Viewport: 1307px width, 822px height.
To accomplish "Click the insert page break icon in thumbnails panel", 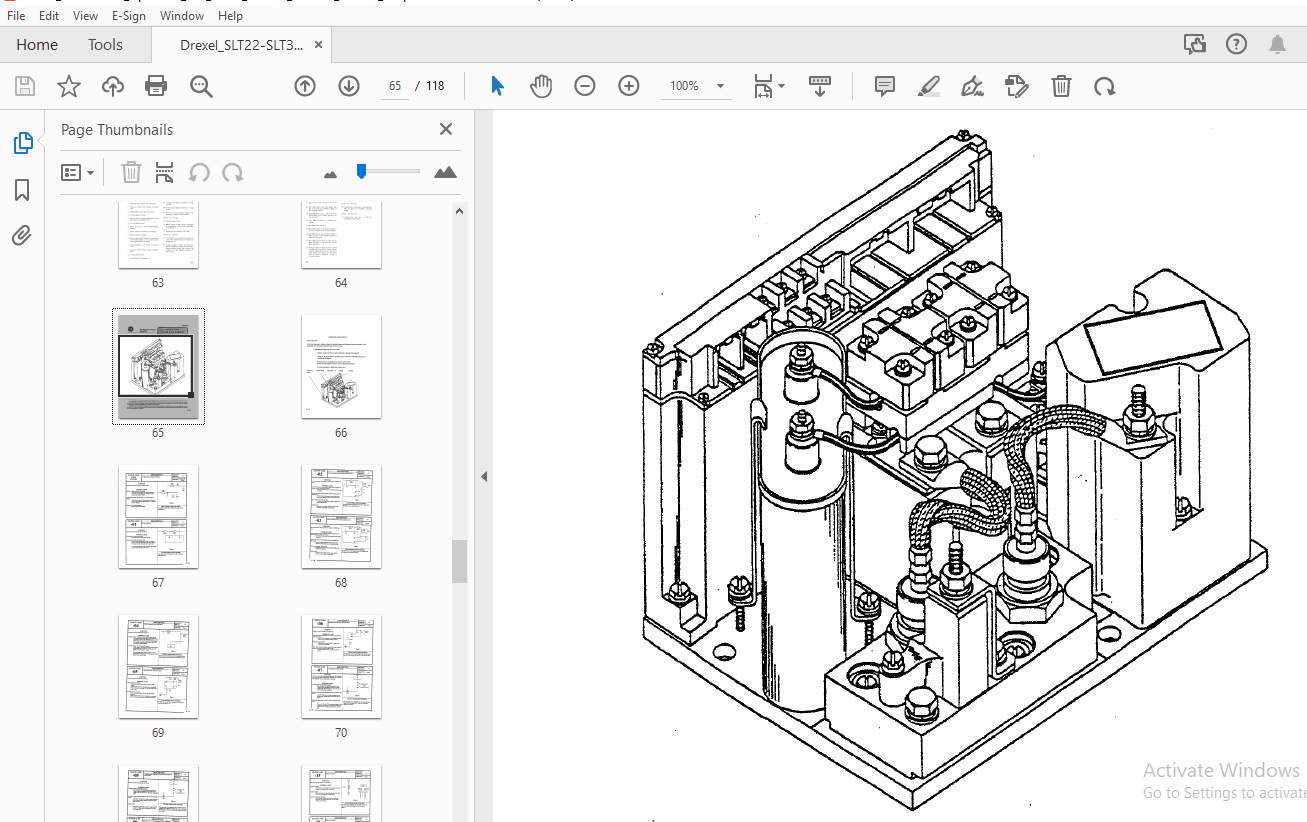I will point(165,172).
